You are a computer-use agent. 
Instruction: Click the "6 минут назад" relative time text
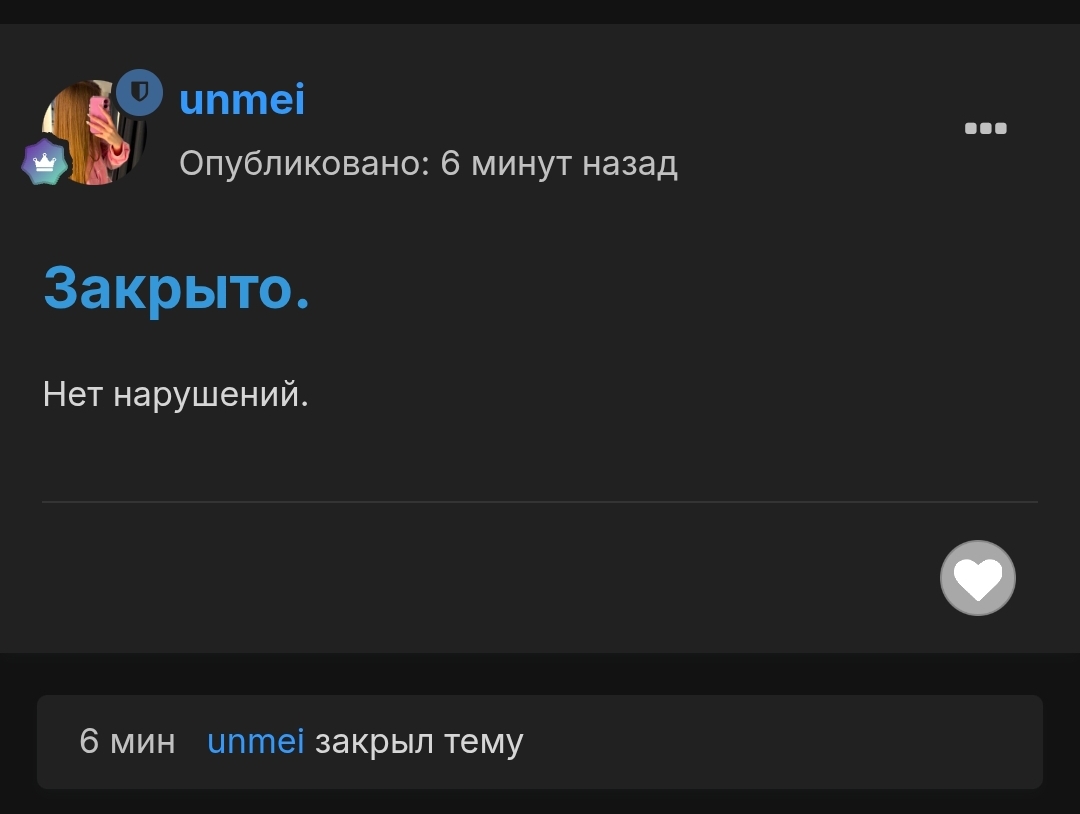(559, 164)
